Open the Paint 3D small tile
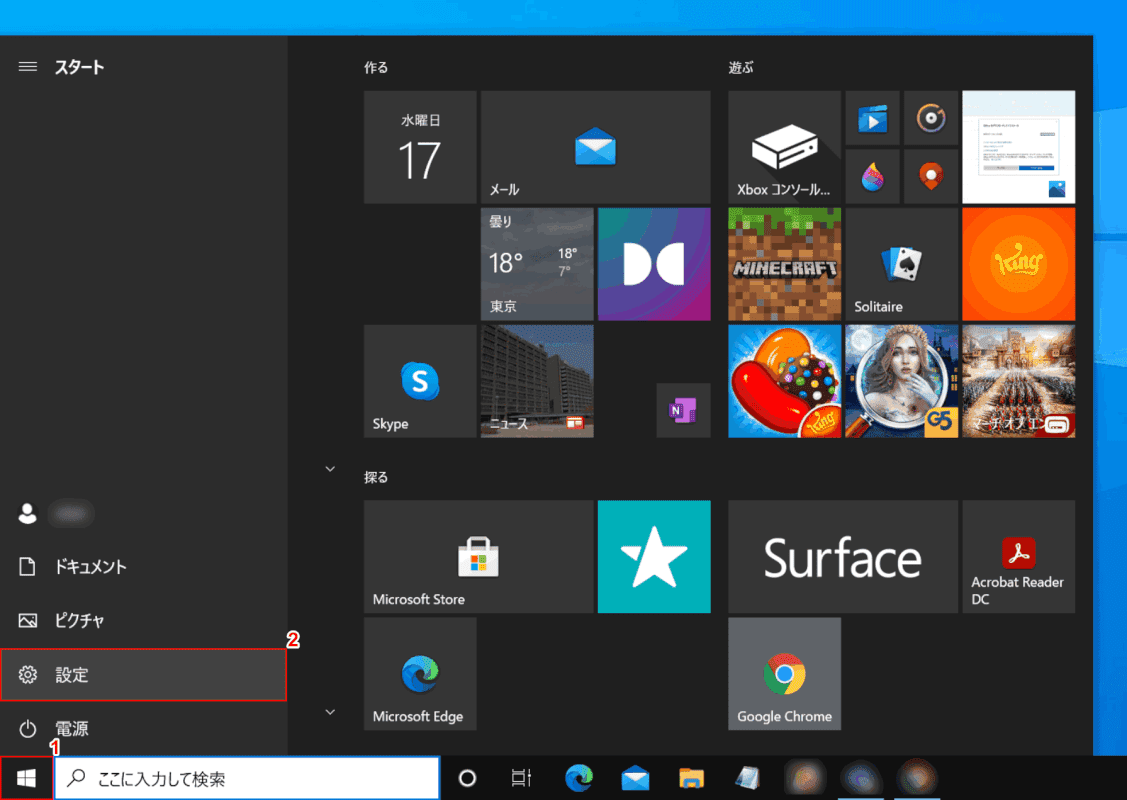This screenshot has width=1127, height=800. coord(873,176)
